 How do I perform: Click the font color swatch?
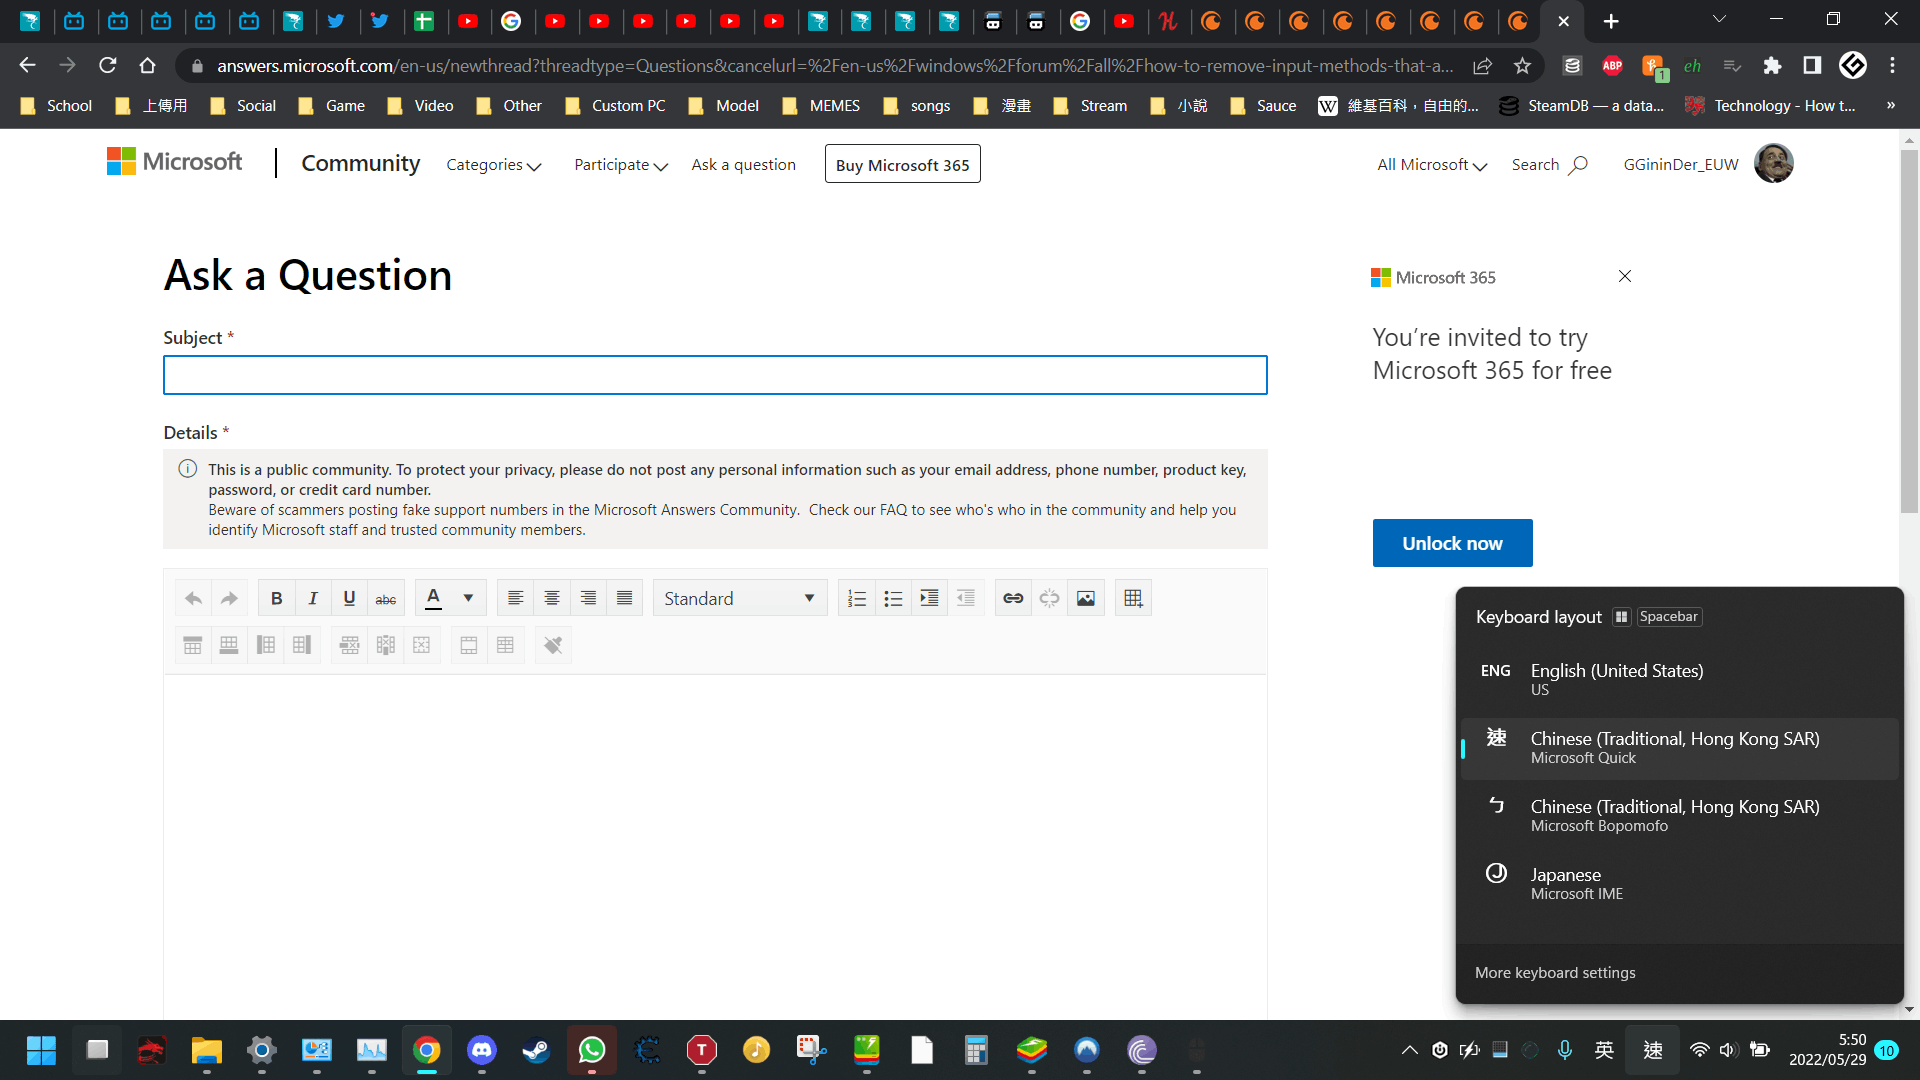433,597
